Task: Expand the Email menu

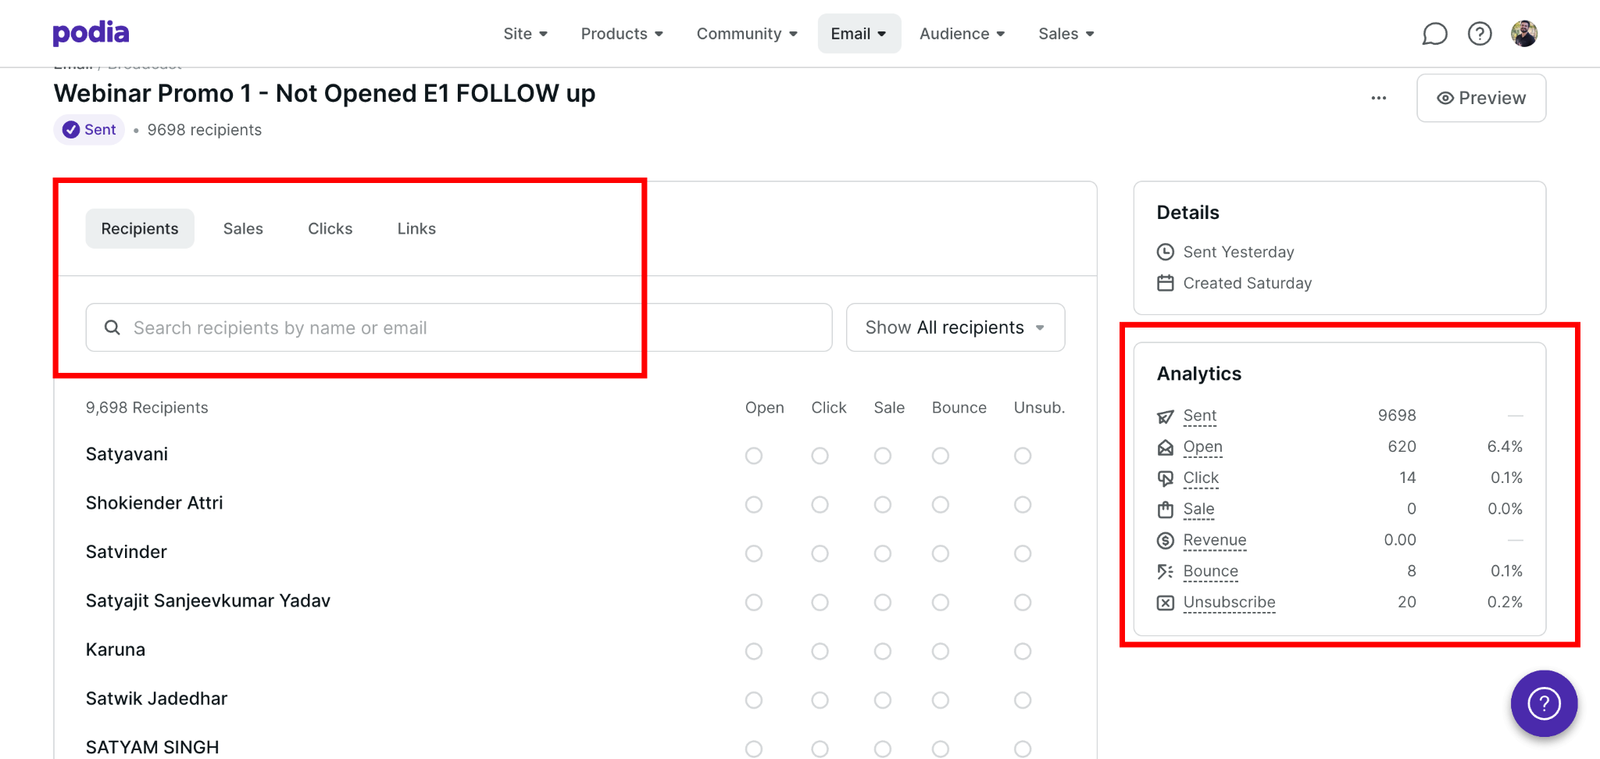Action: pyautogui.click(x=859, y=34)
